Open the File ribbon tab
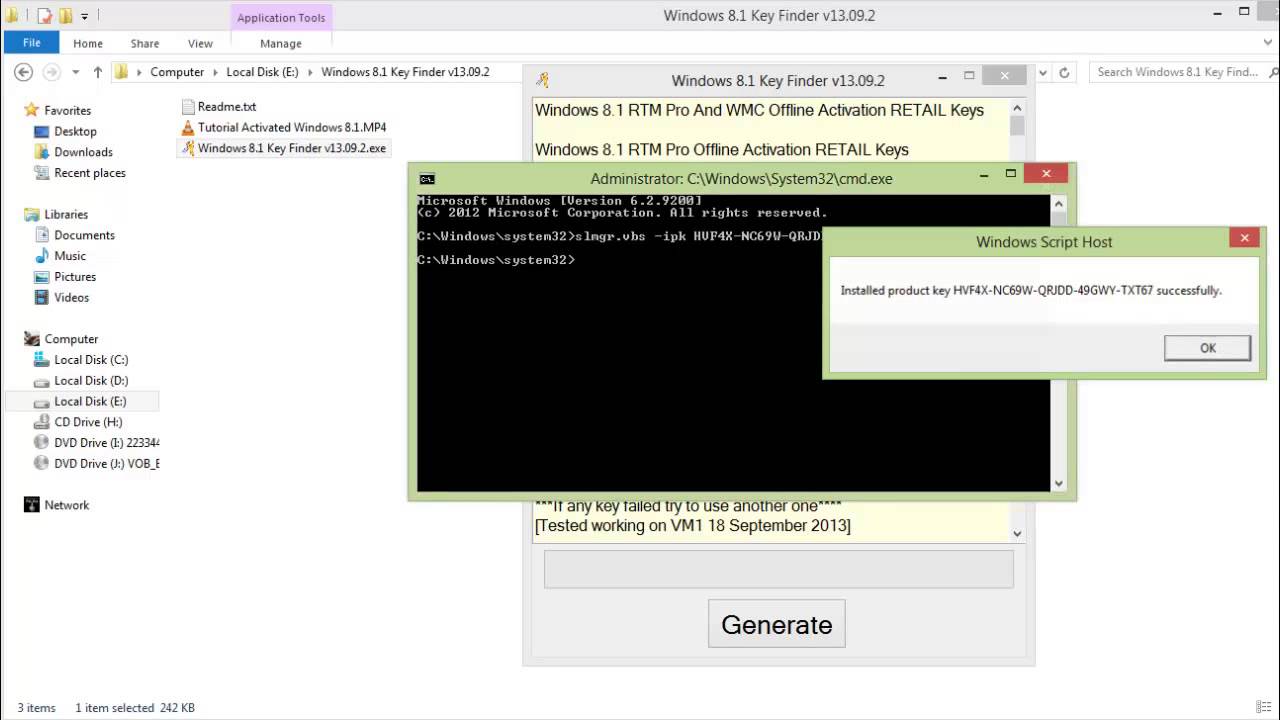 [31, 43]
